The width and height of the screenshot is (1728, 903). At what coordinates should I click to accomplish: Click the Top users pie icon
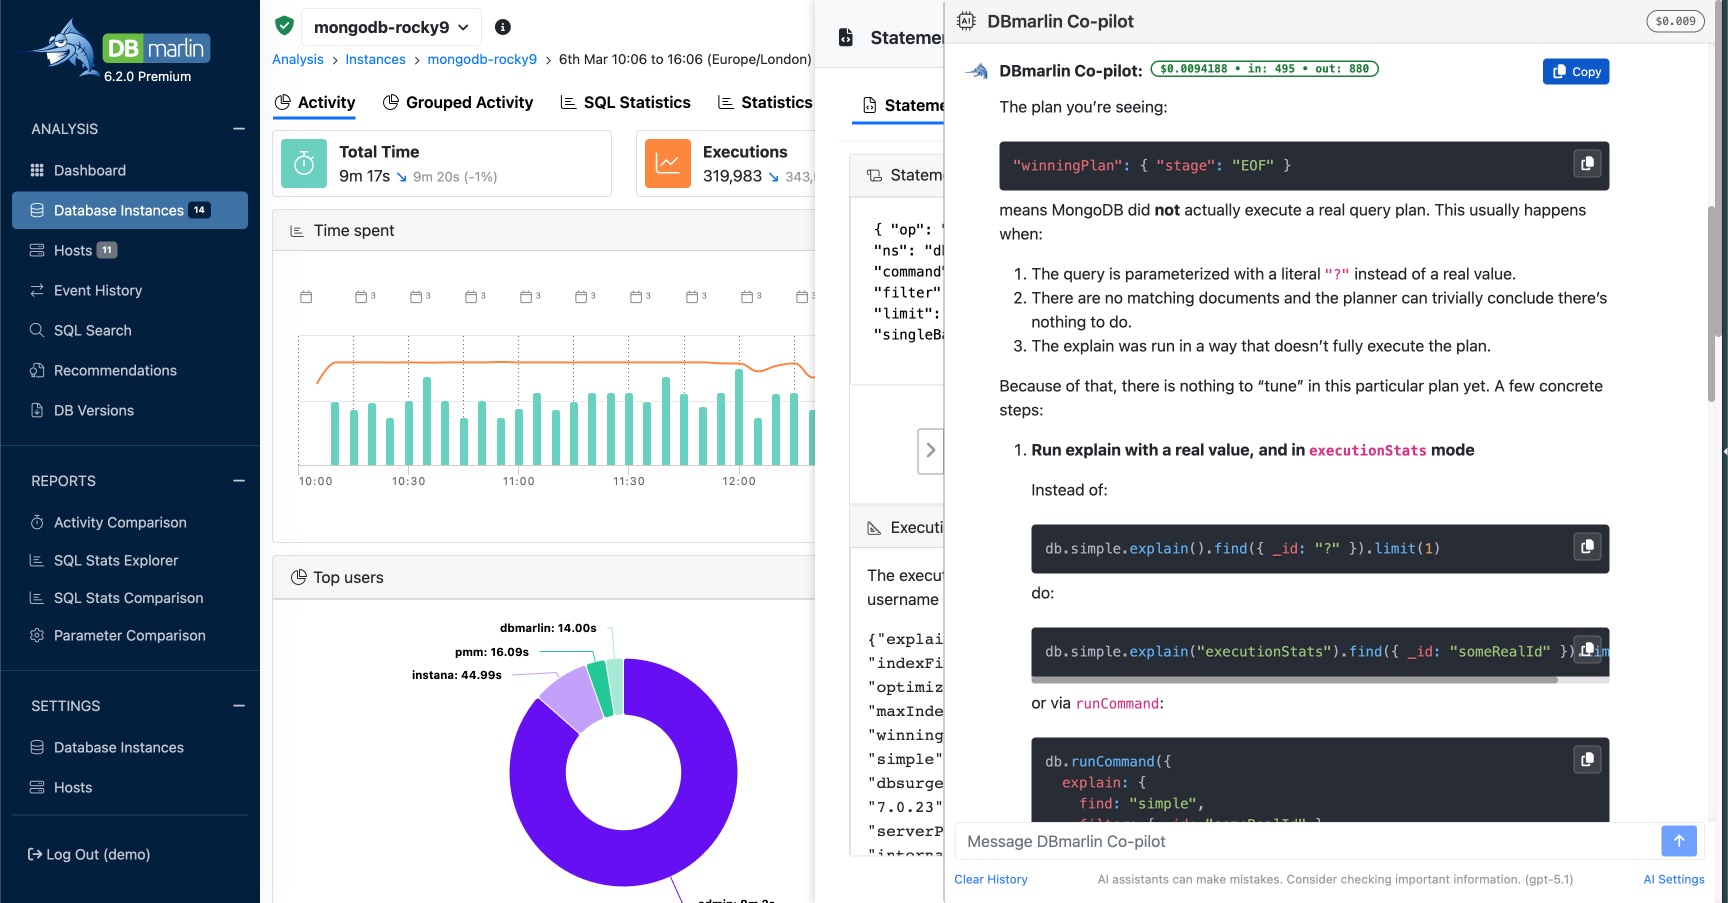tap(298, 577)
